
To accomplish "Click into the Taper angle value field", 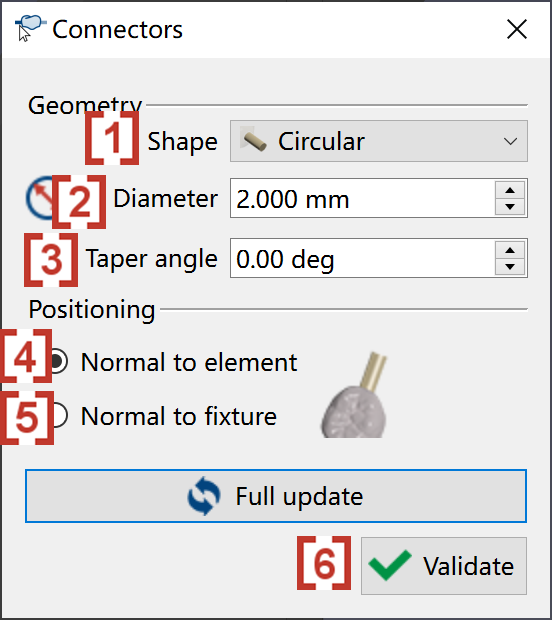I will (x=363, y=258).
